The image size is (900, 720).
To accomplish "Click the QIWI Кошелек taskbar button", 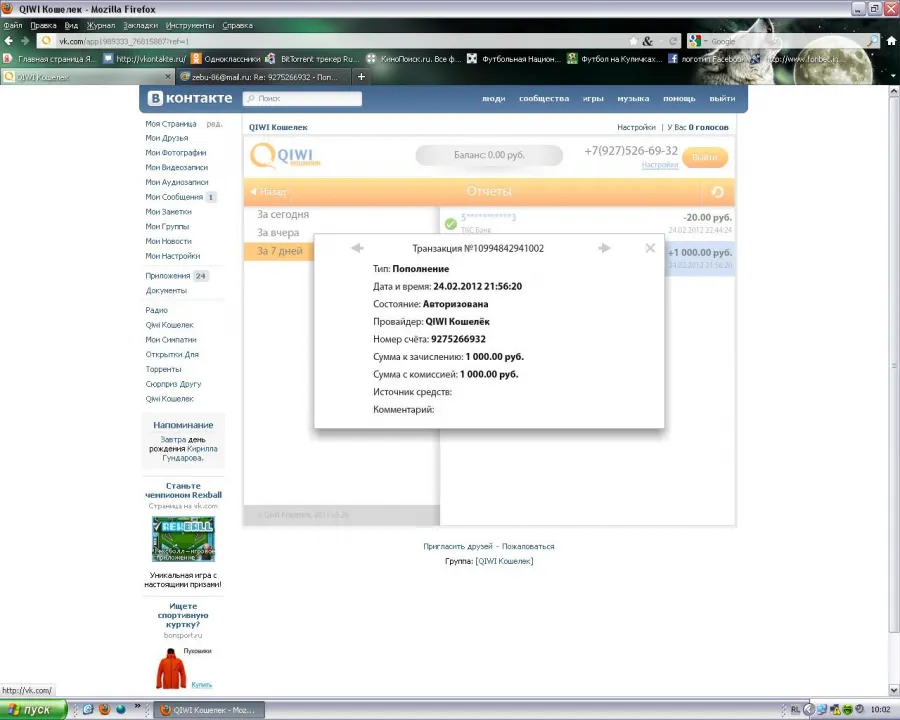I will (x=211, y=710).
